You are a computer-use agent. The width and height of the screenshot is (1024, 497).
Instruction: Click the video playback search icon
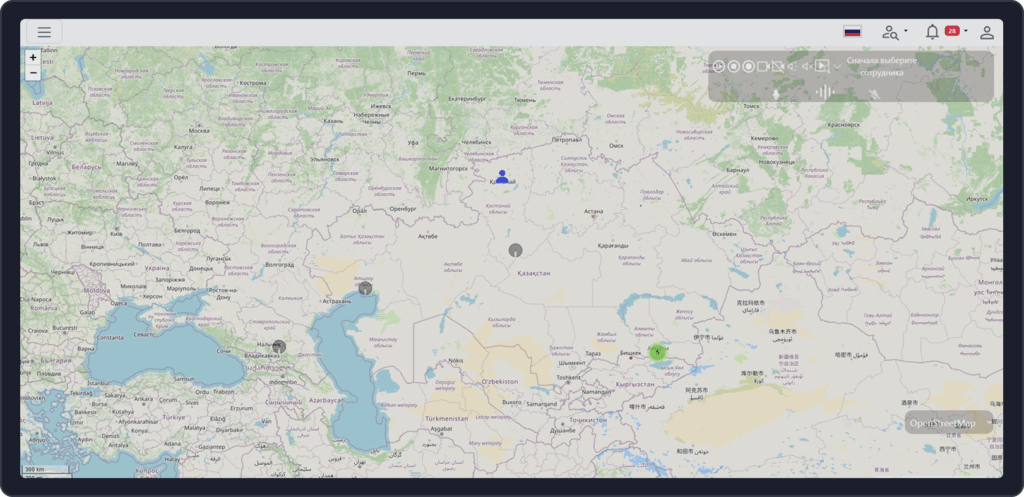(x=822, y=66)
